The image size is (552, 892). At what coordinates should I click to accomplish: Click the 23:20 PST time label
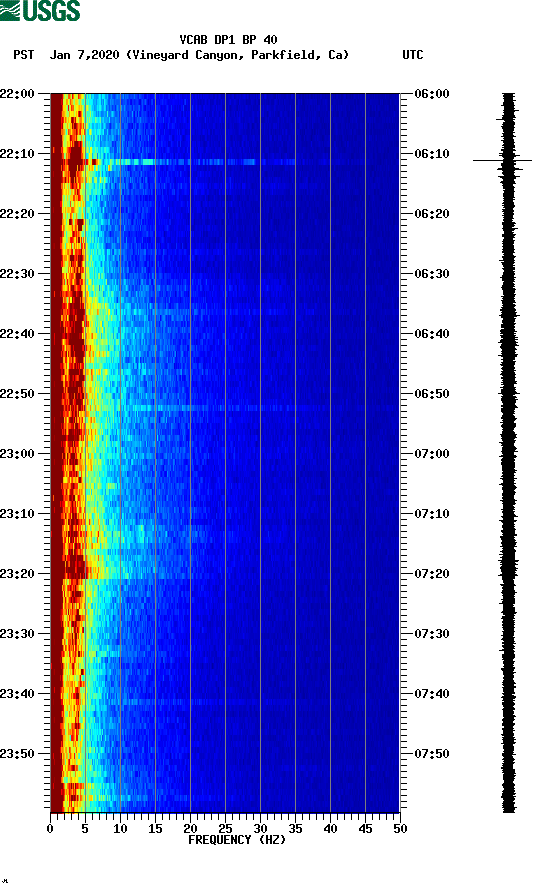click(17, 574)
